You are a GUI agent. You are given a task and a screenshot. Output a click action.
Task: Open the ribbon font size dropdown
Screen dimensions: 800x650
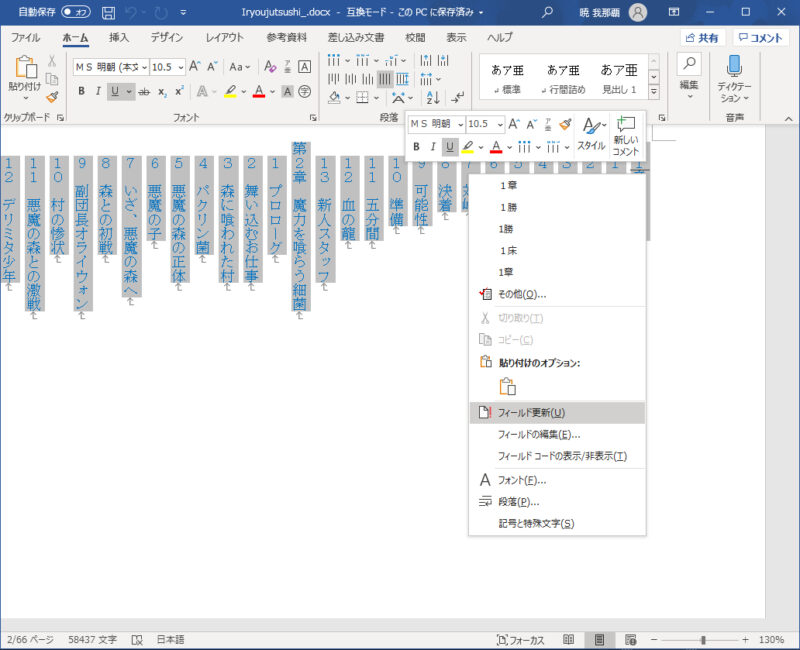pos(180,67)
